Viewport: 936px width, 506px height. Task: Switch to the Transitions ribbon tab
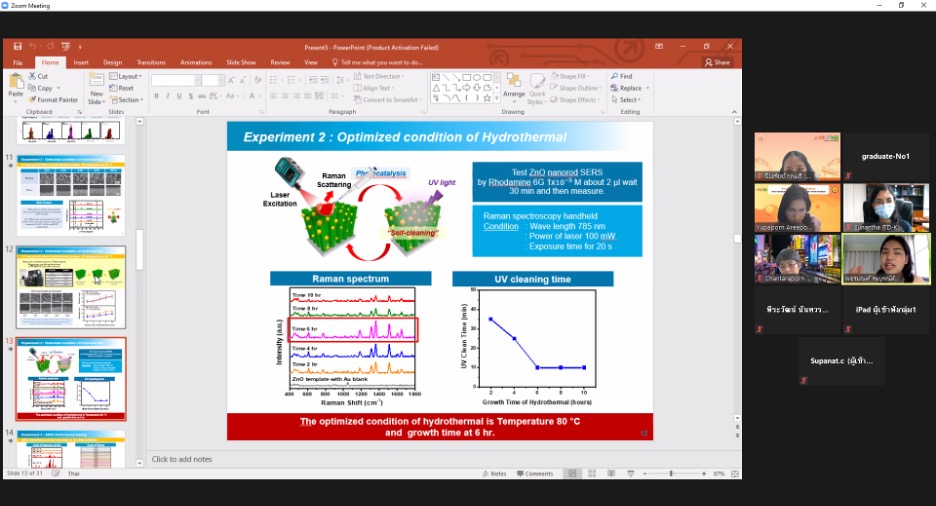point(151,62)
